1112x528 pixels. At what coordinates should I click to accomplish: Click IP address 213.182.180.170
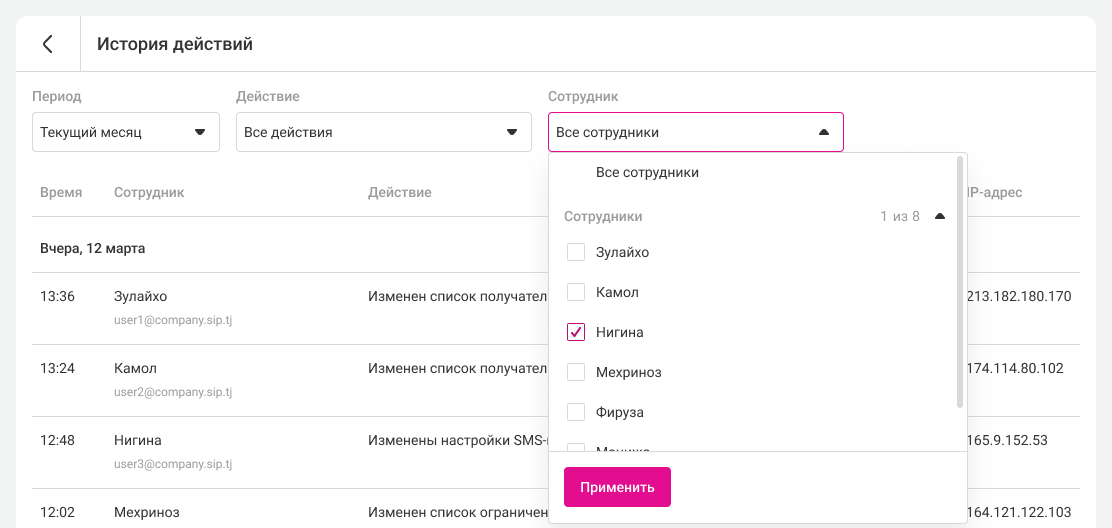click(1019, 296)
